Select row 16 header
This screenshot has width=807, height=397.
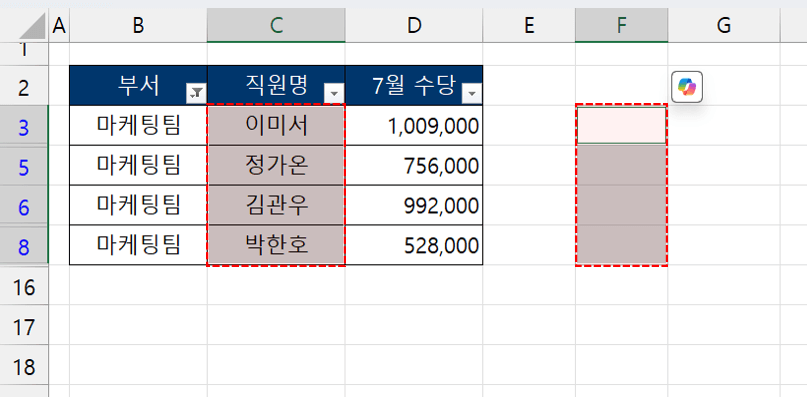coord(24,285)
